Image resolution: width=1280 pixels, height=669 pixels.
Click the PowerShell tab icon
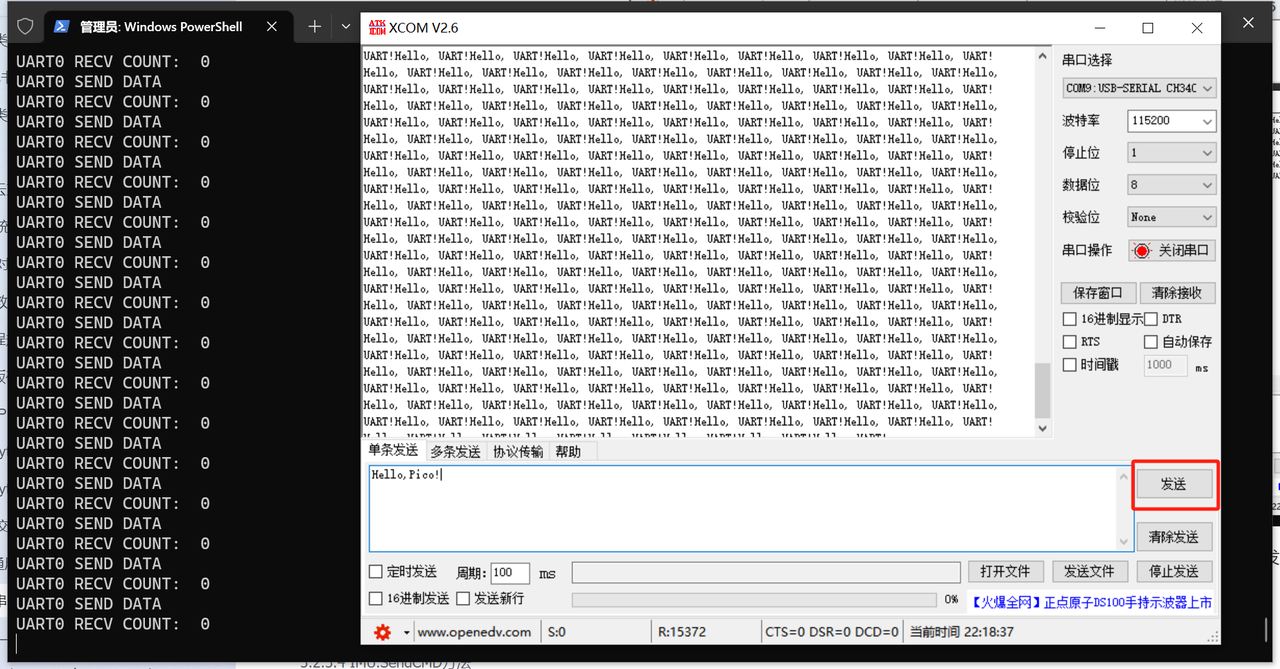point(61,27)
